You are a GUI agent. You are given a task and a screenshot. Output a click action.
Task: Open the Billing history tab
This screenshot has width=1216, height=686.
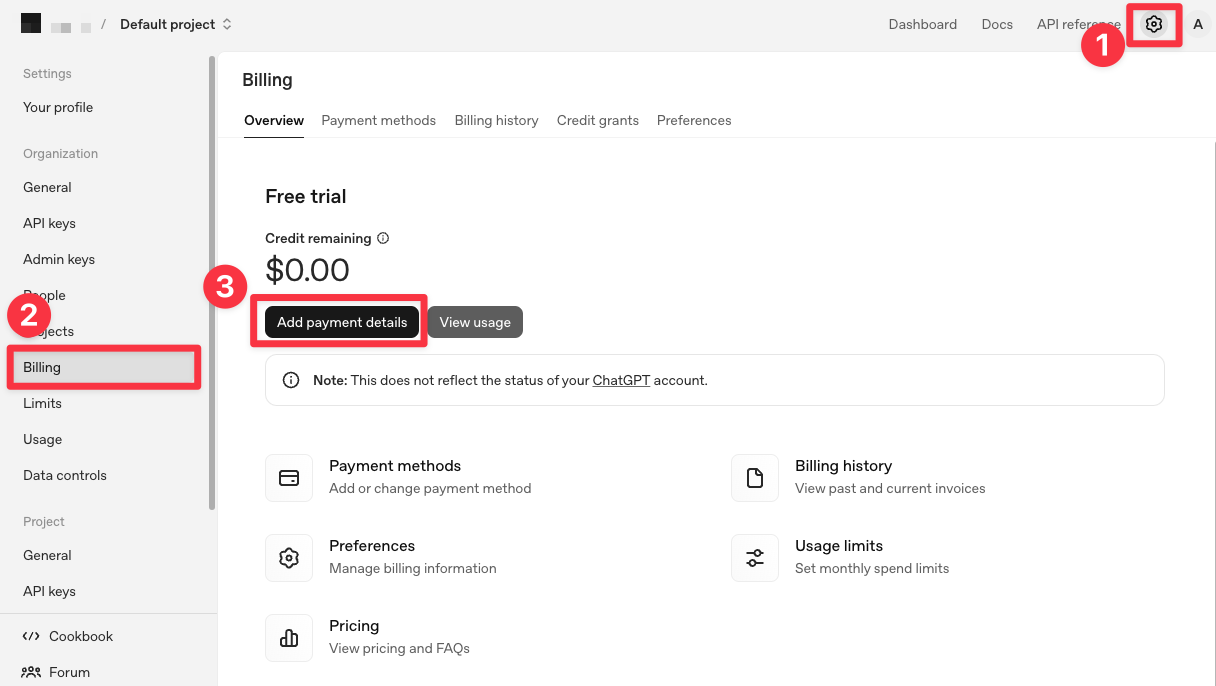[496, 120]
